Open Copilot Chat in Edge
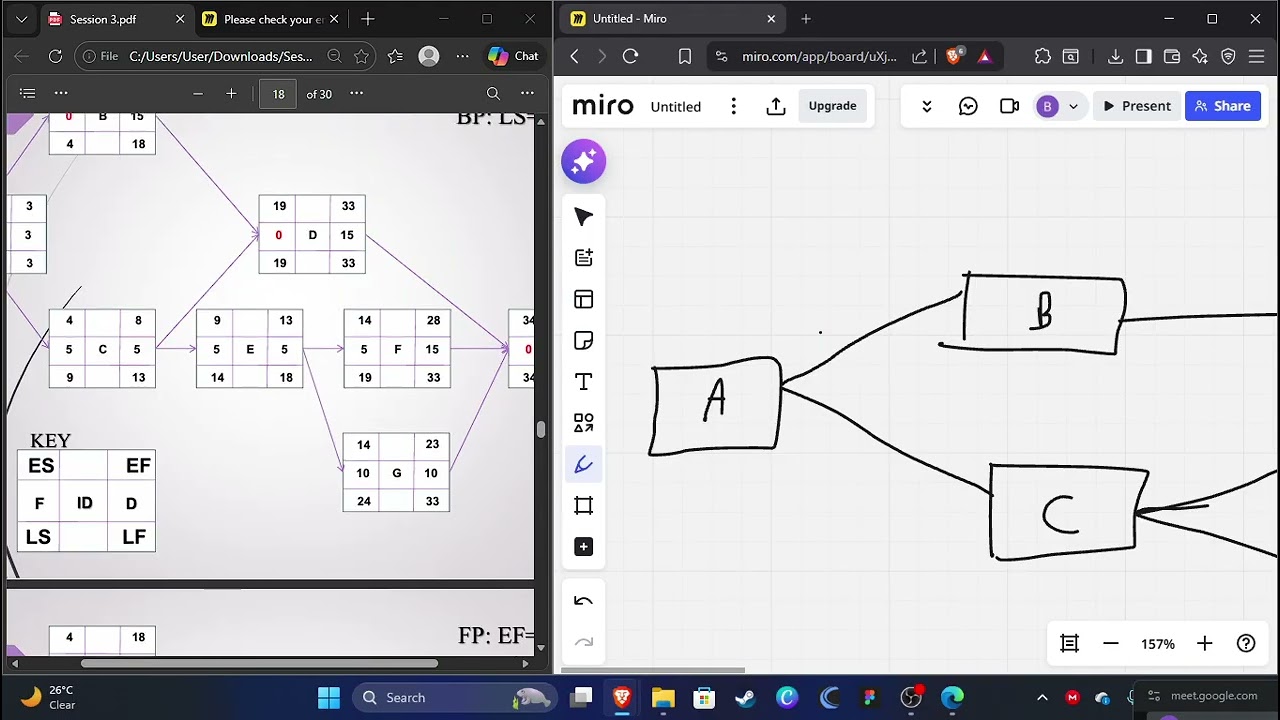 click(513, 57)
